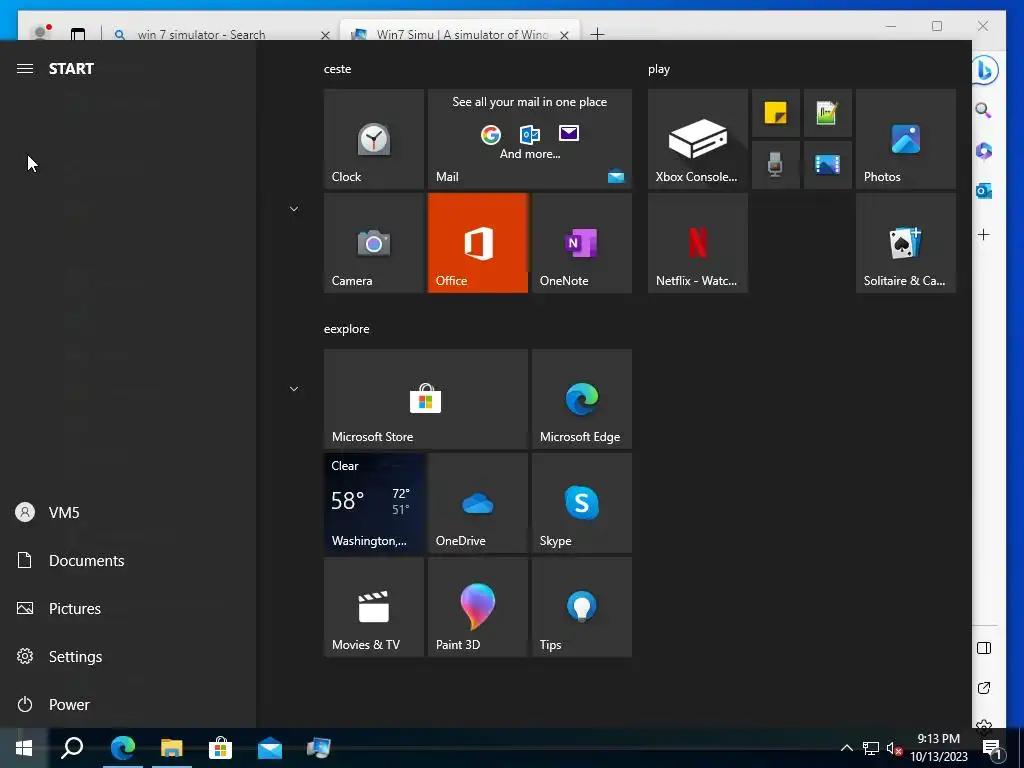The height and width of the screenshot is (768, 1024).
Task: Collapse the eexplore group chevron
Action: tap(294, 389)
